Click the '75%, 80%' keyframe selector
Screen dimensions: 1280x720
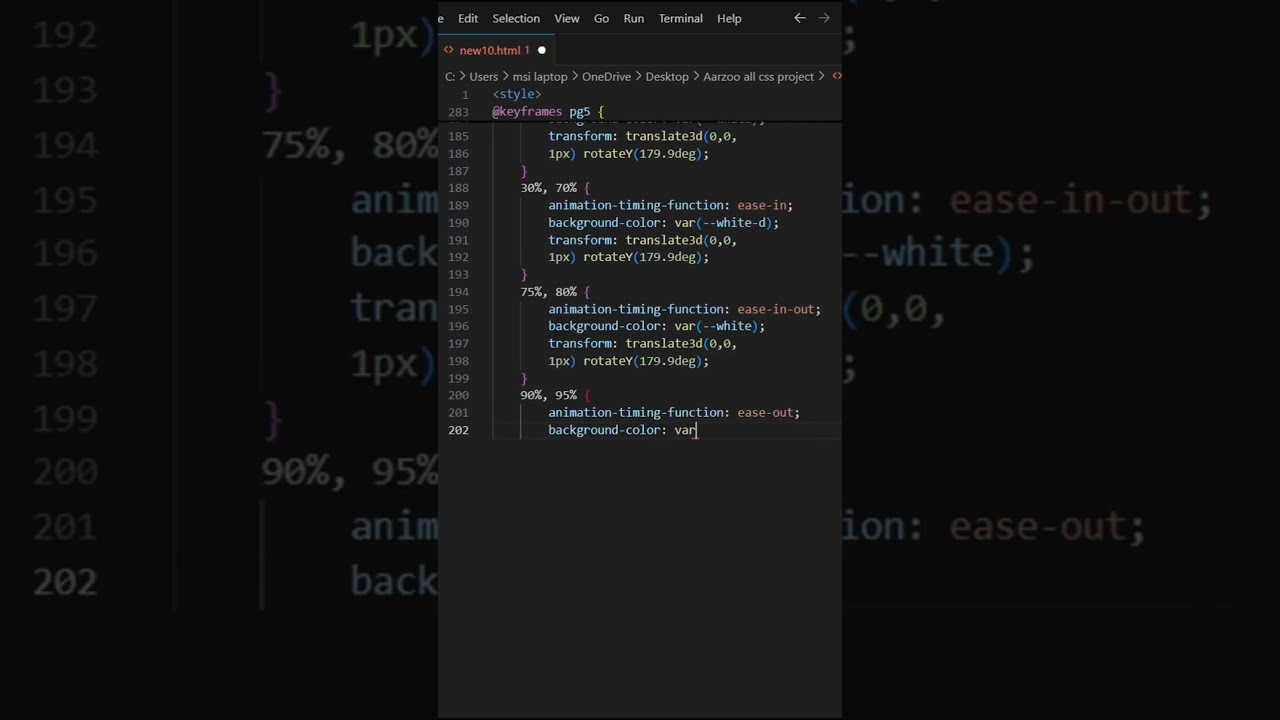click(548, 292)
